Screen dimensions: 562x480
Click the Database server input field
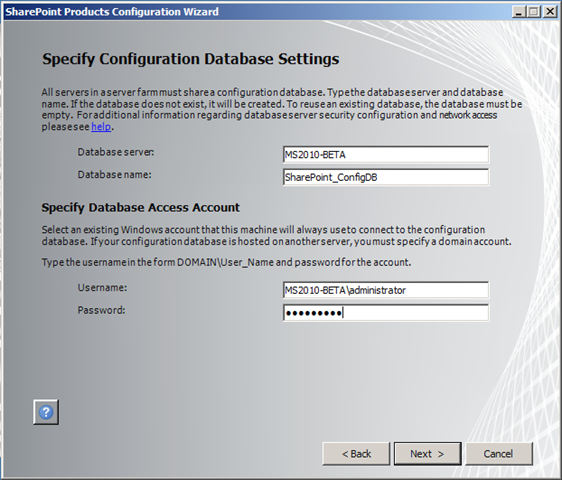pos(386,155)
